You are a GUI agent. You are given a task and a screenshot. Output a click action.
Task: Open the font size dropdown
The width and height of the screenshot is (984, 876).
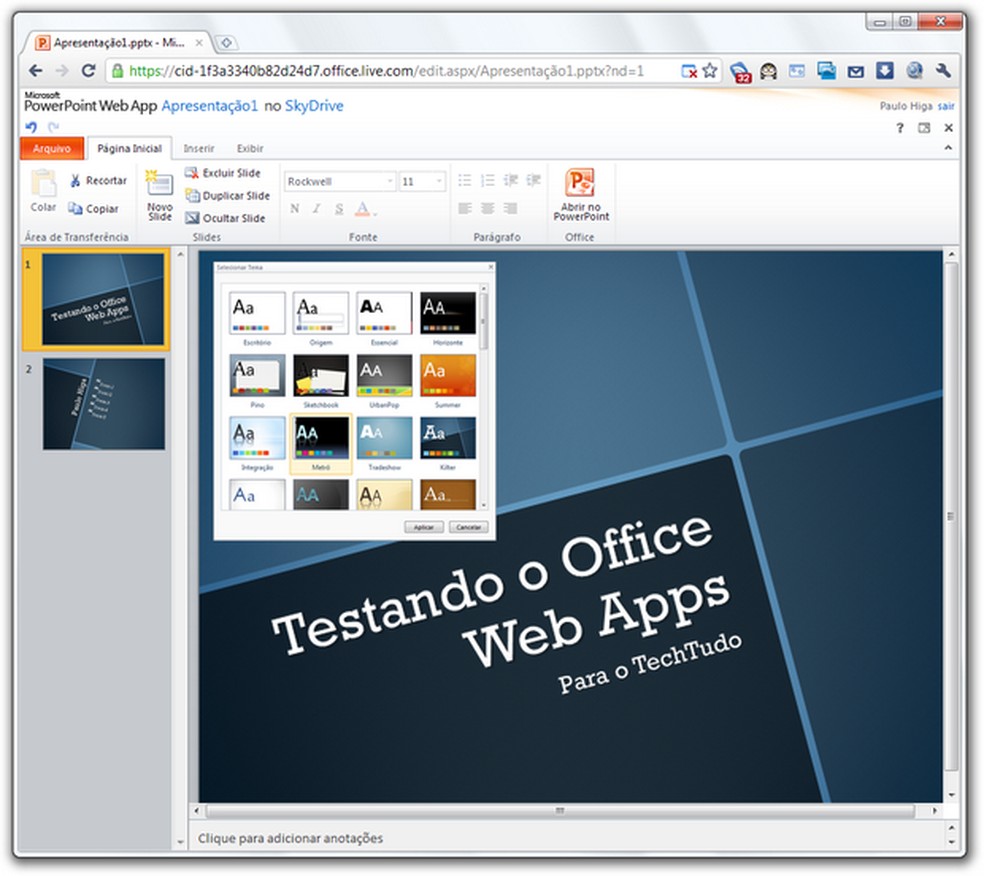tap(437, 181)
